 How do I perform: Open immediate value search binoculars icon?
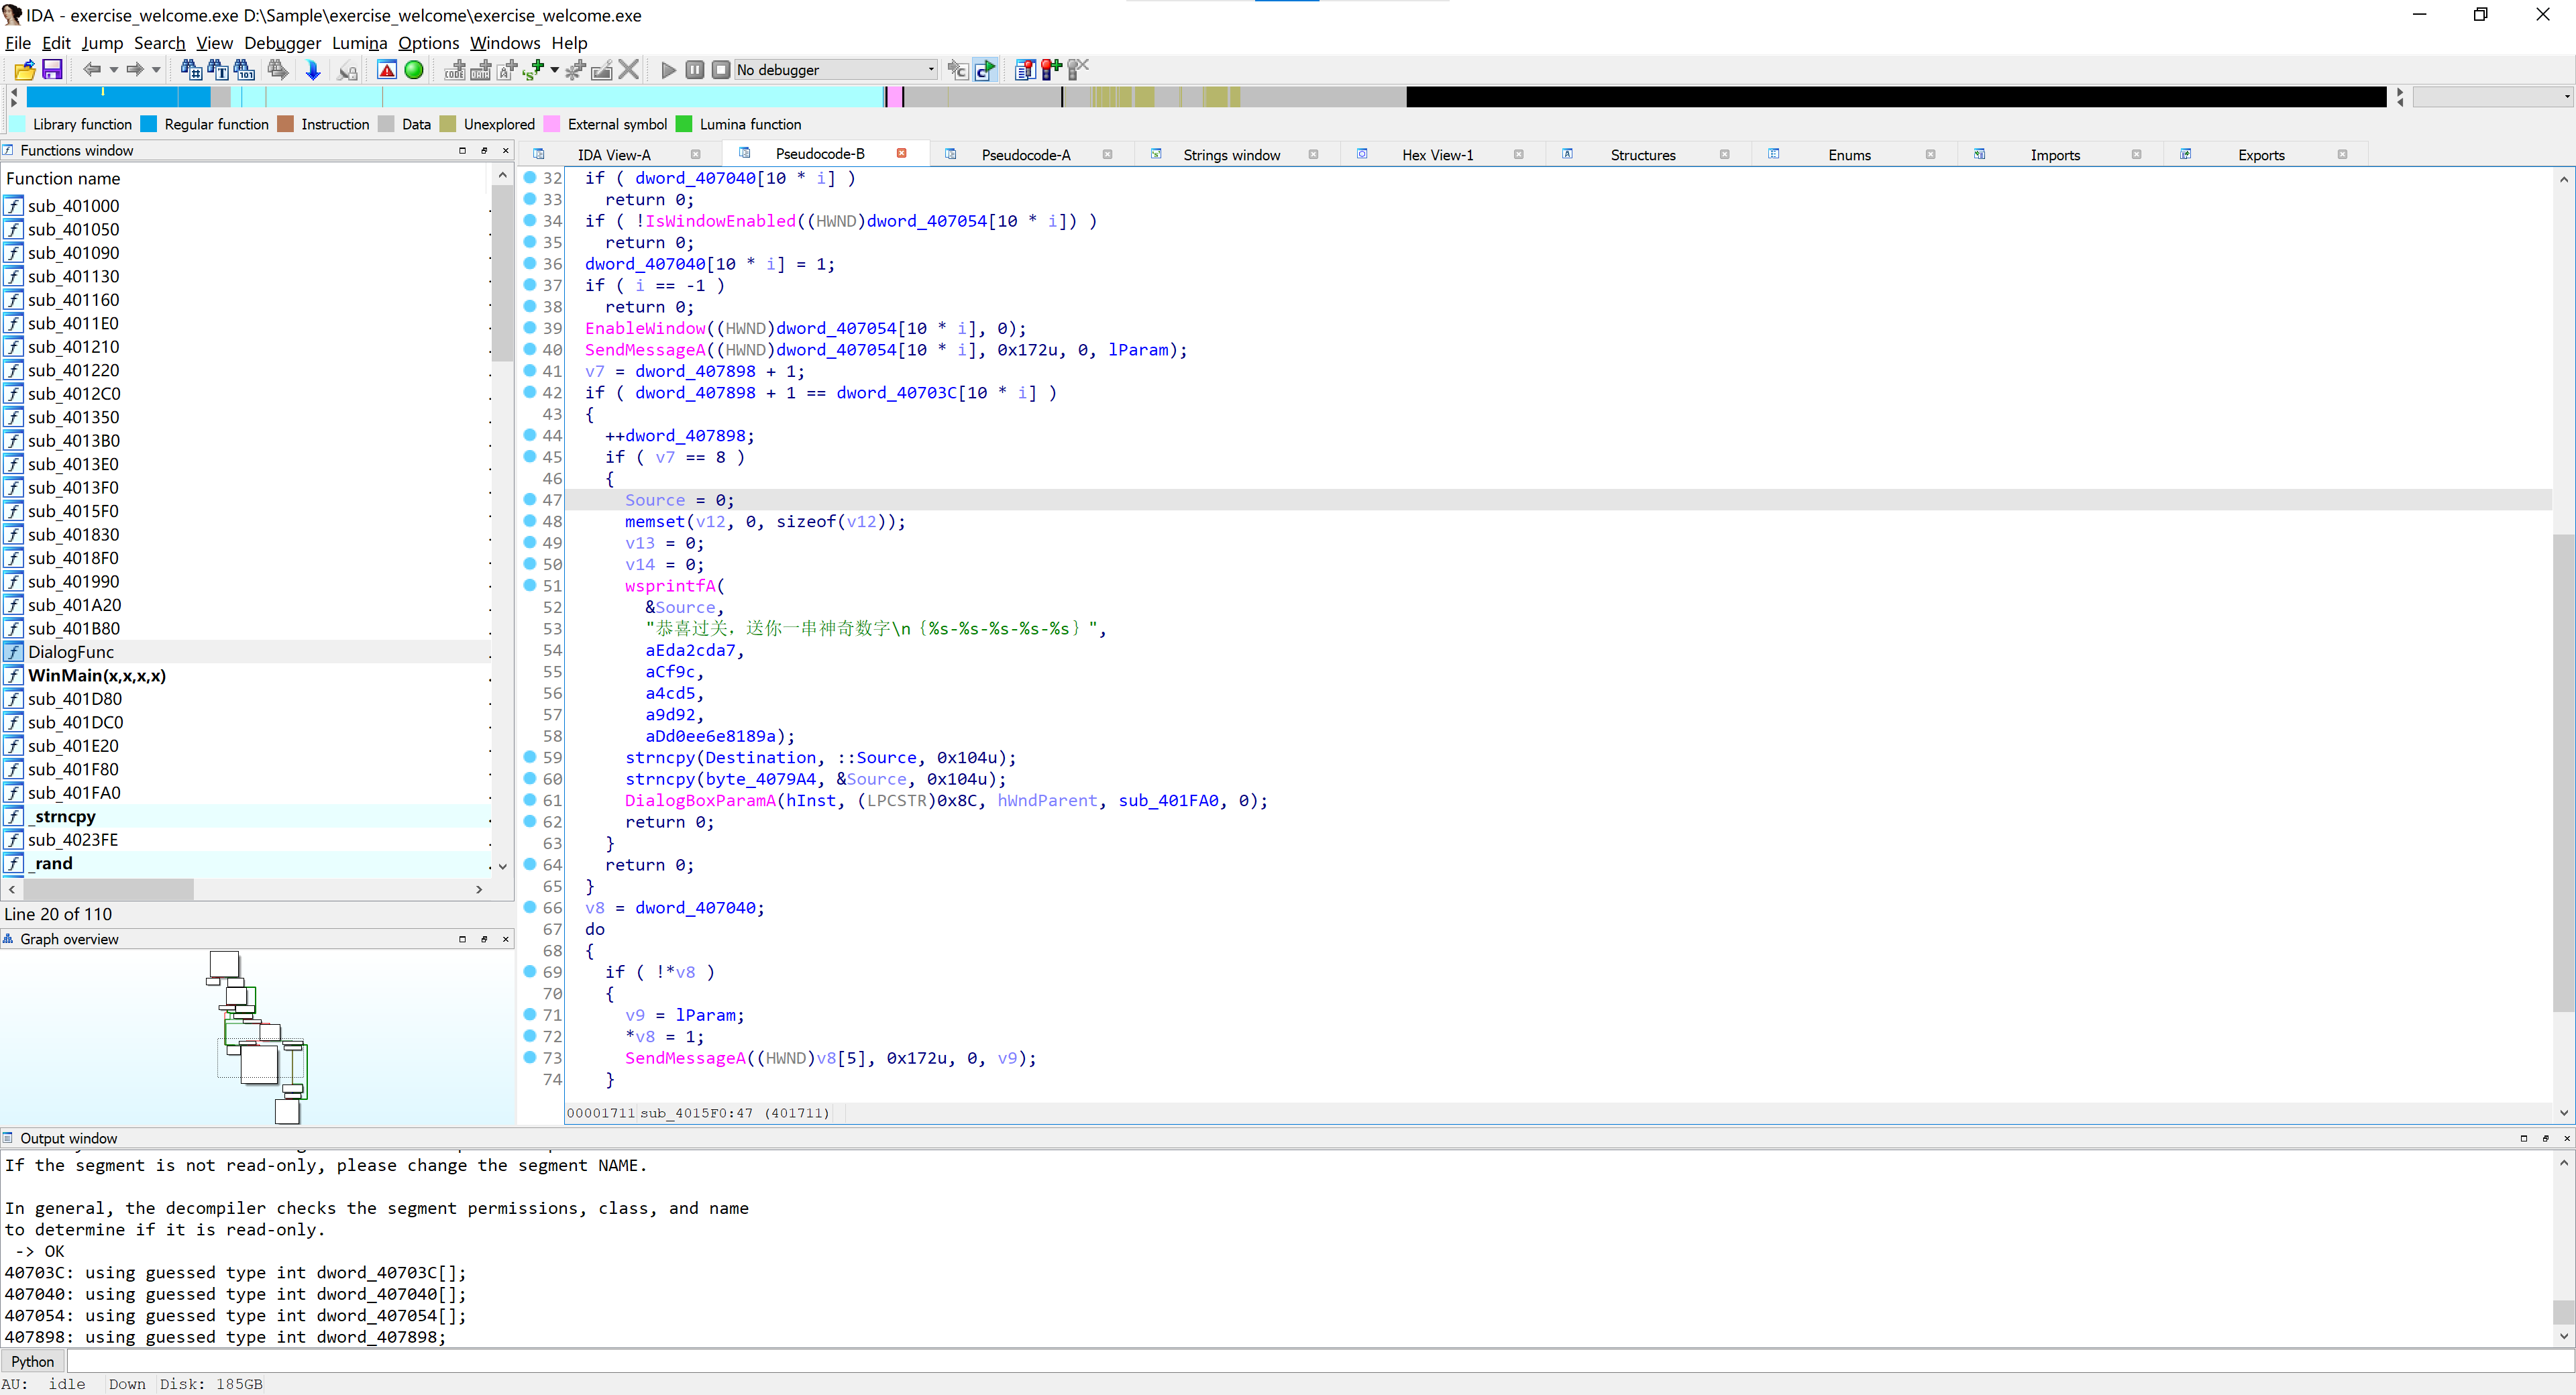pos(191,69)
